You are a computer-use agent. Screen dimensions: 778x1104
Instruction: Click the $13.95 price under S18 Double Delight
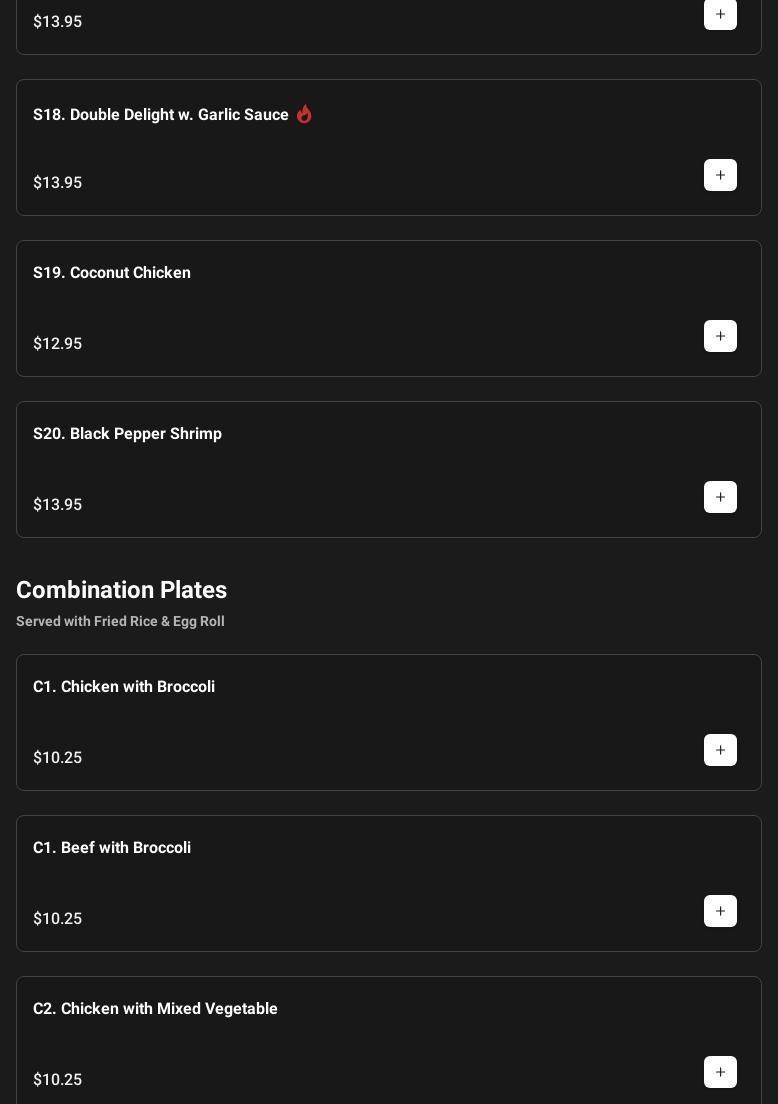[x=58, y=183]
